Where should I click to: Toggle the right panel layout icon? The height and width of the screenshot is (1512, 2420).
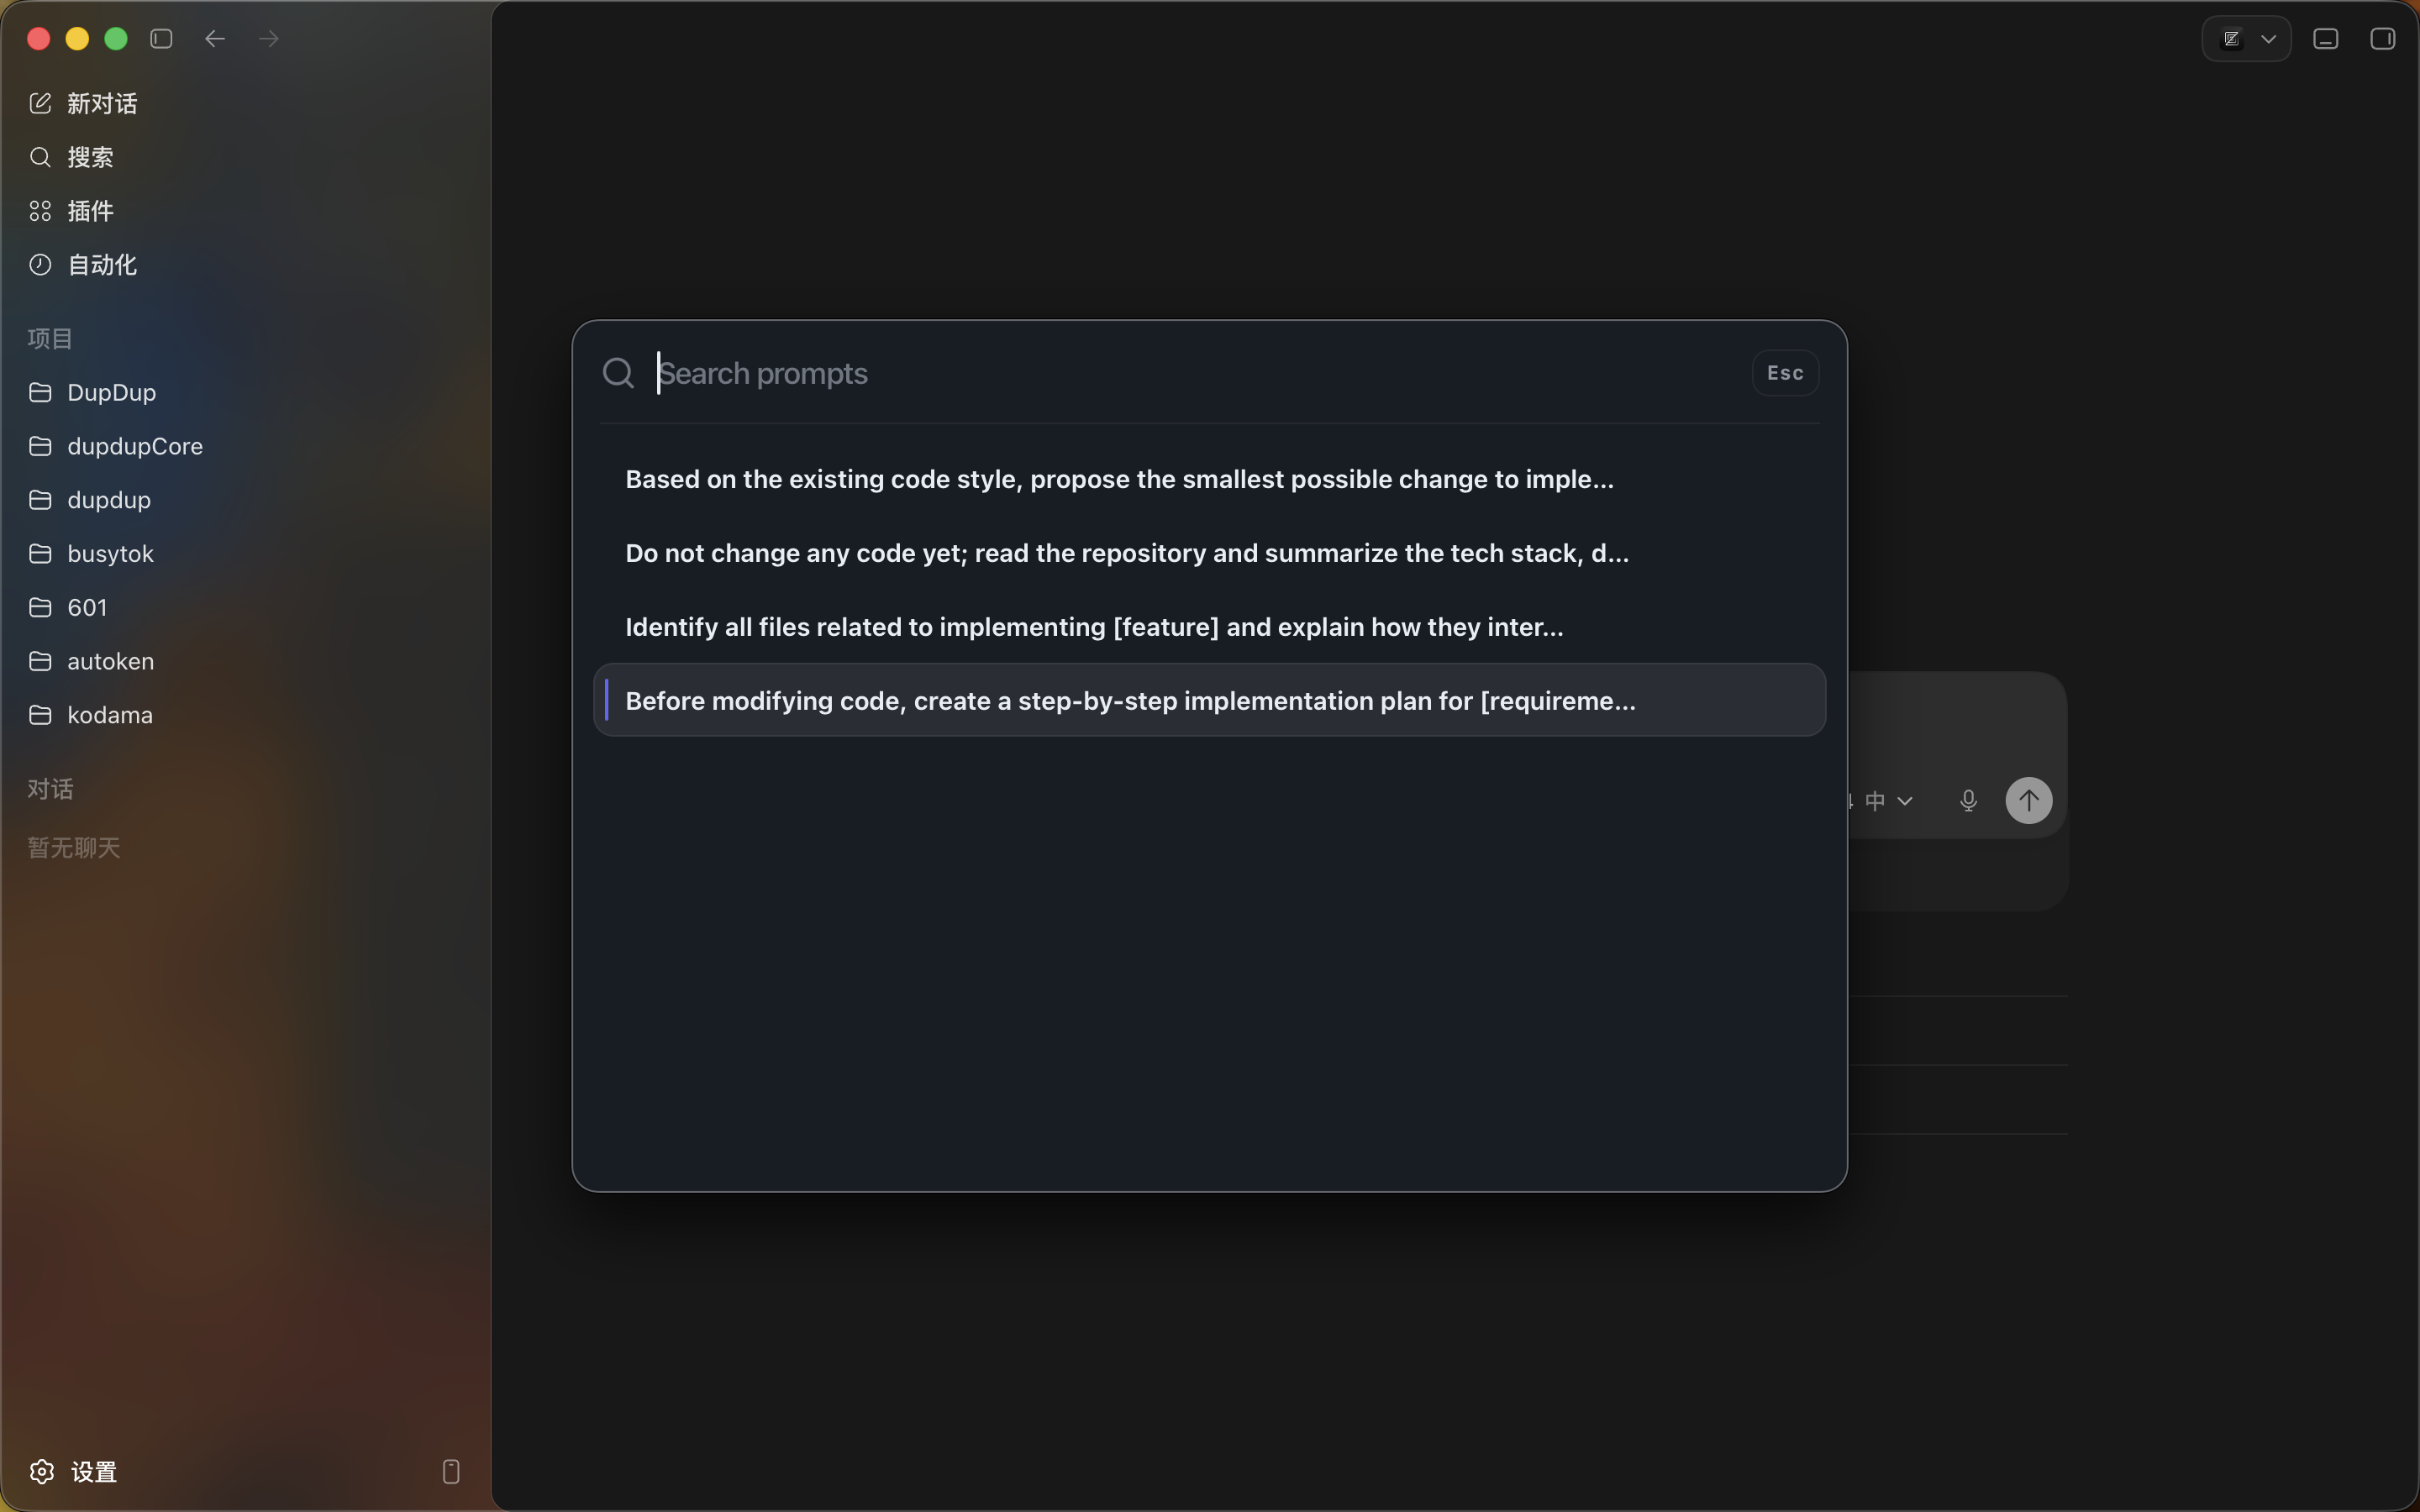click(x=2383, y=39)
